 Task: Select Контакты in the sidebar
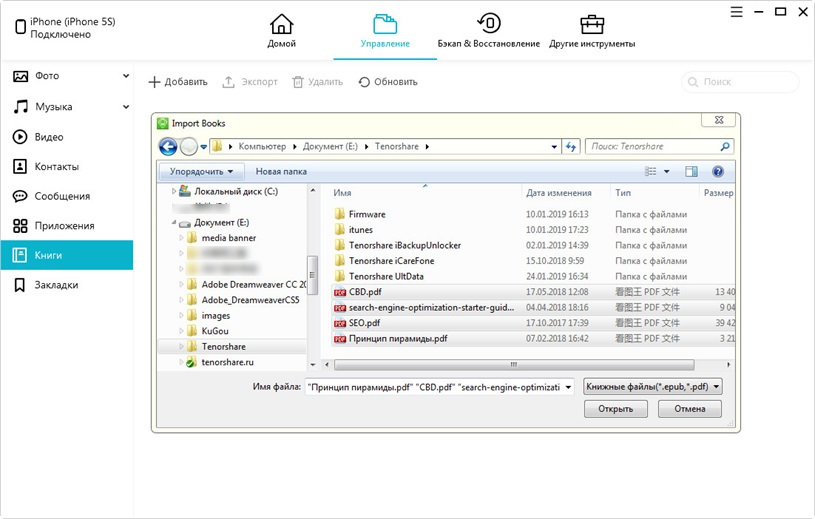tap(56, 167)
